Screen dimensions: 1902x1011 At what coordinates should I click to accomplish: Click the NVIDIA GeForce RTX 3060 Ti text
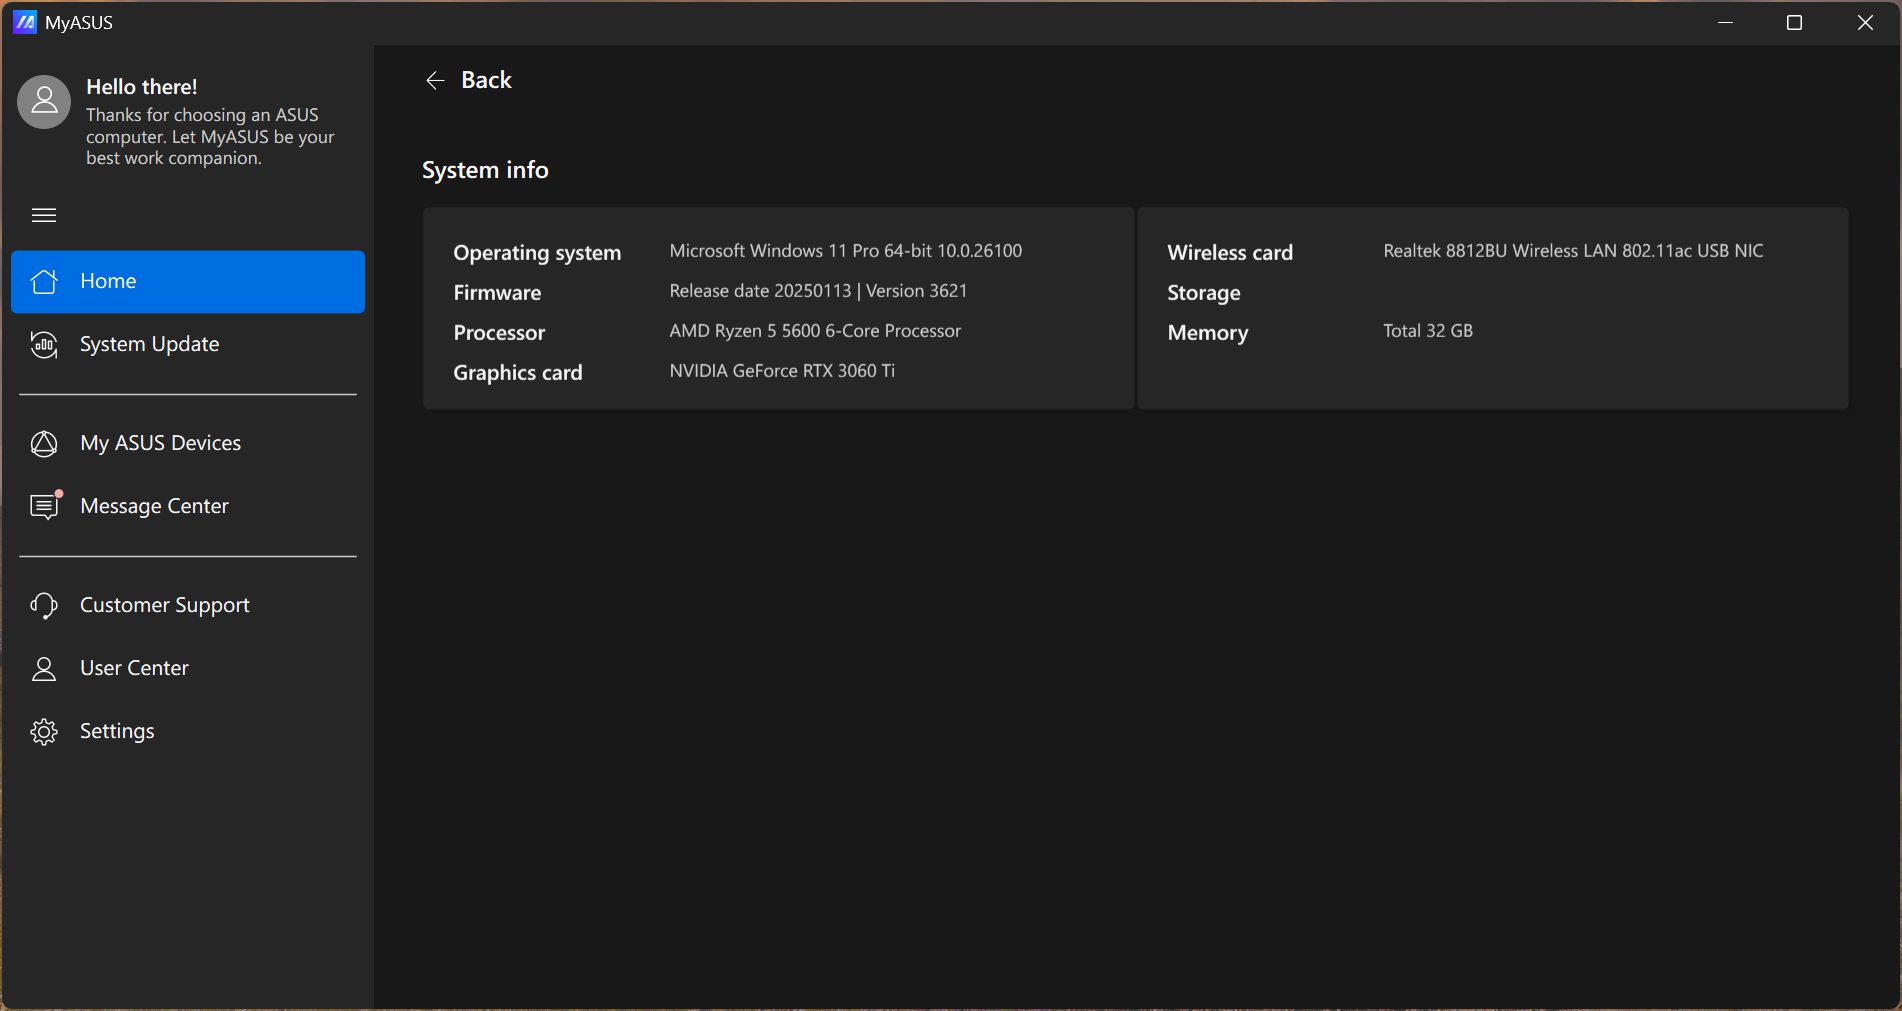coord(782,371)
